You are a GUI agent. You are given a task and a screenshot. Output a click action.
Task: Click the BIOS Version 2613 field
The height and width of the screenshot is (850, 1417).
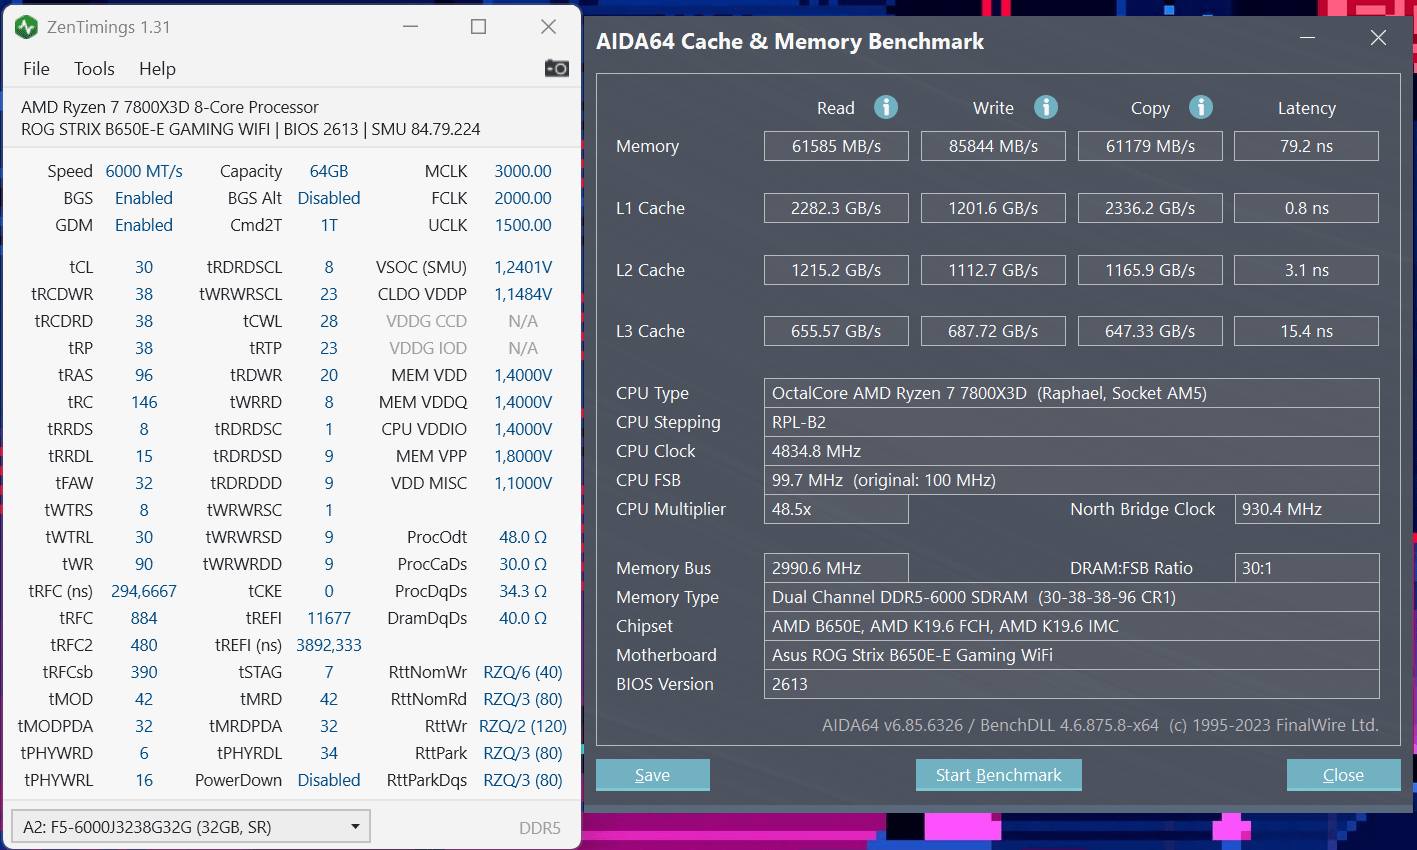[x=1072, y=684]
